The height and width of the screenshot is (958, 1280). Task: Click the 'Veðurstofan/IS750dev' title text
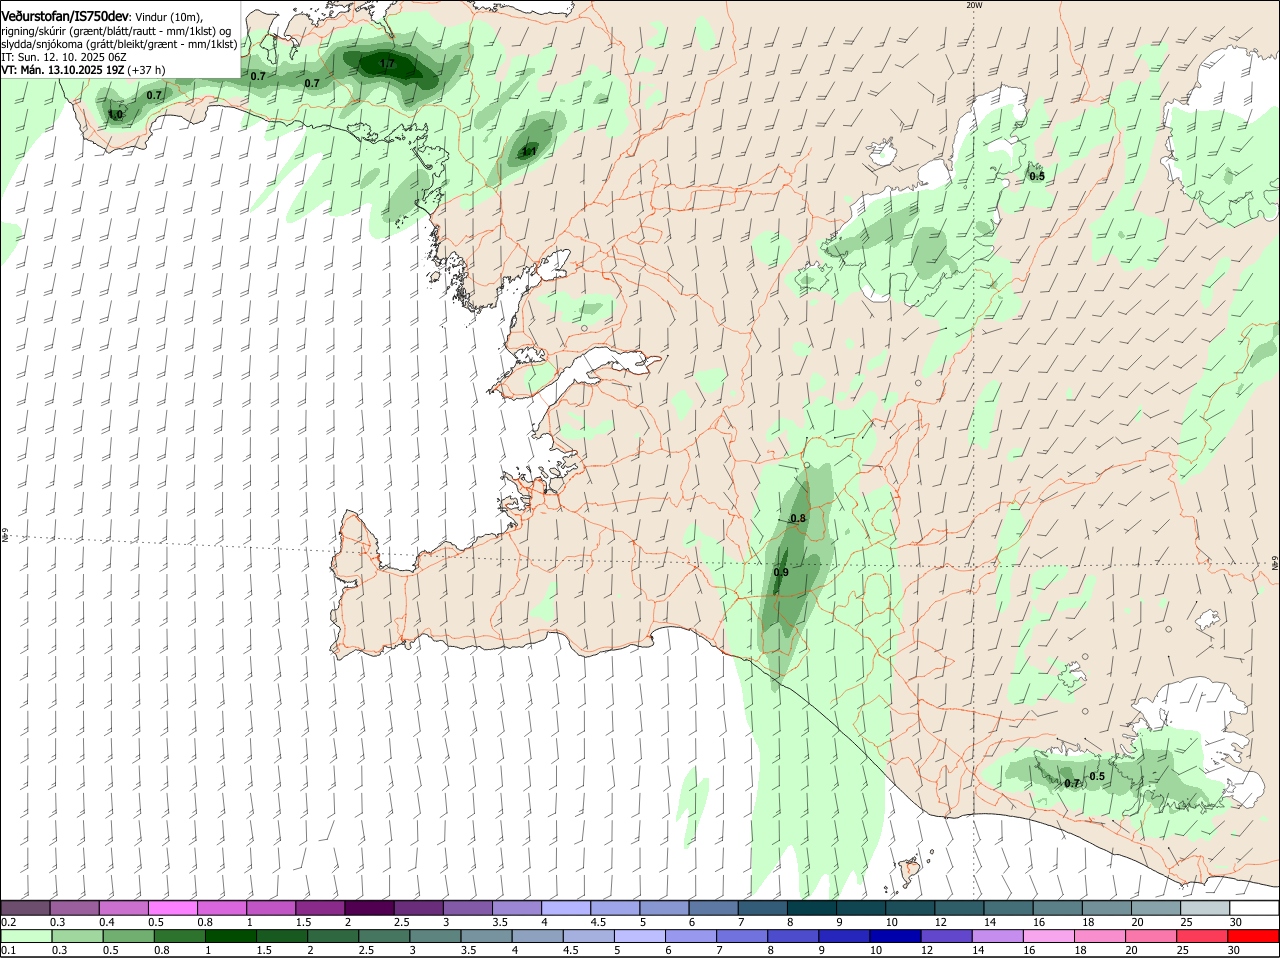click(x=64, y=16)
